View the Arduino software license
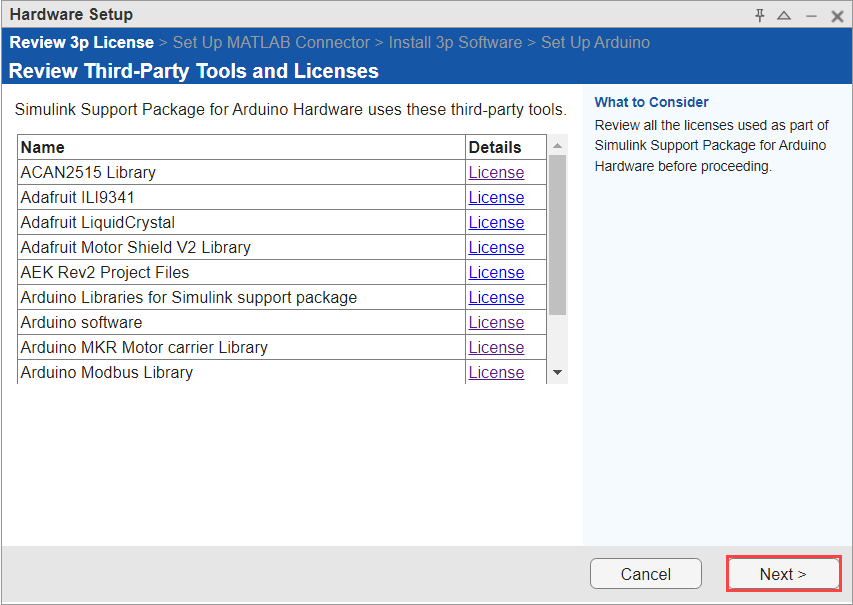The image size is (853, 605). 496,322
